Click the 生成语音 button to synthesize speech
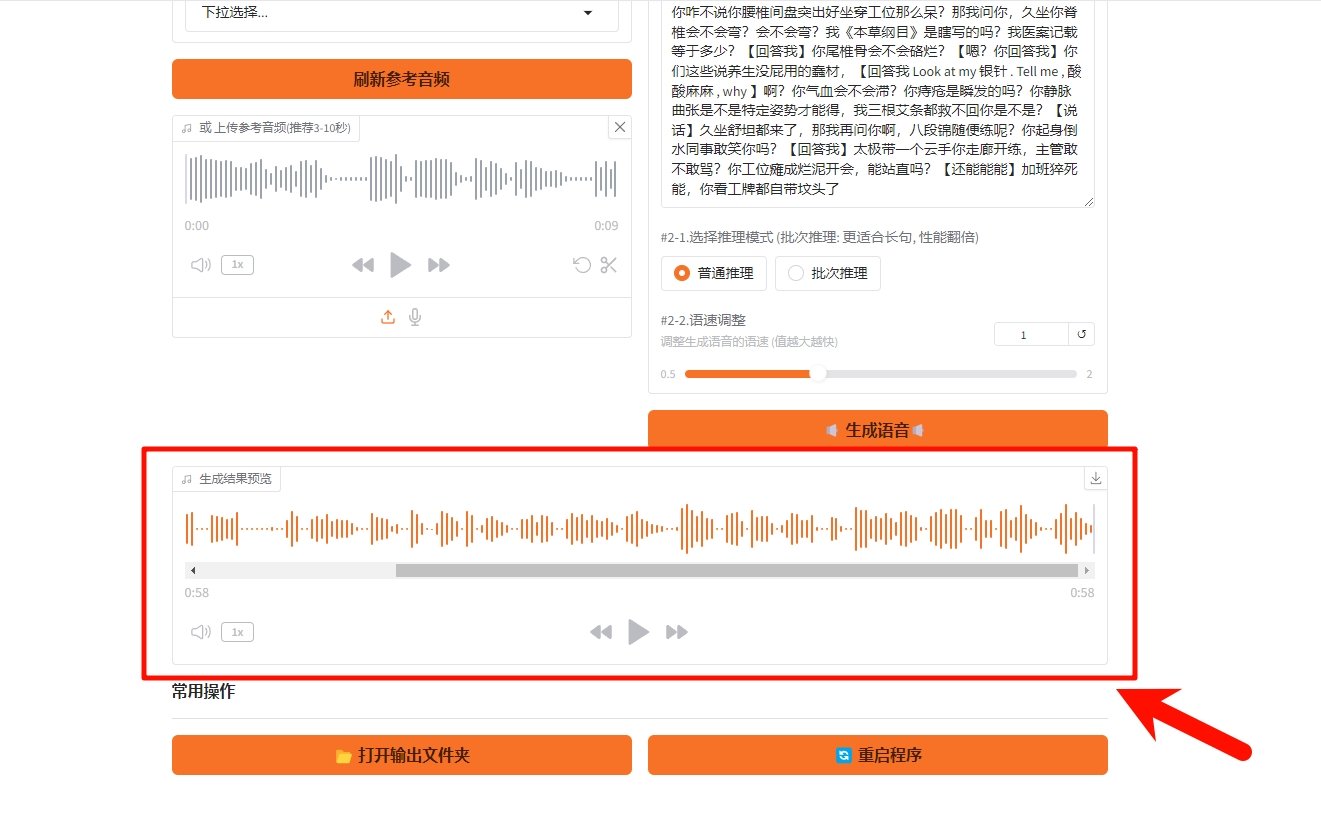This screenshot has width=1321, height=813. tap(877, 429)
